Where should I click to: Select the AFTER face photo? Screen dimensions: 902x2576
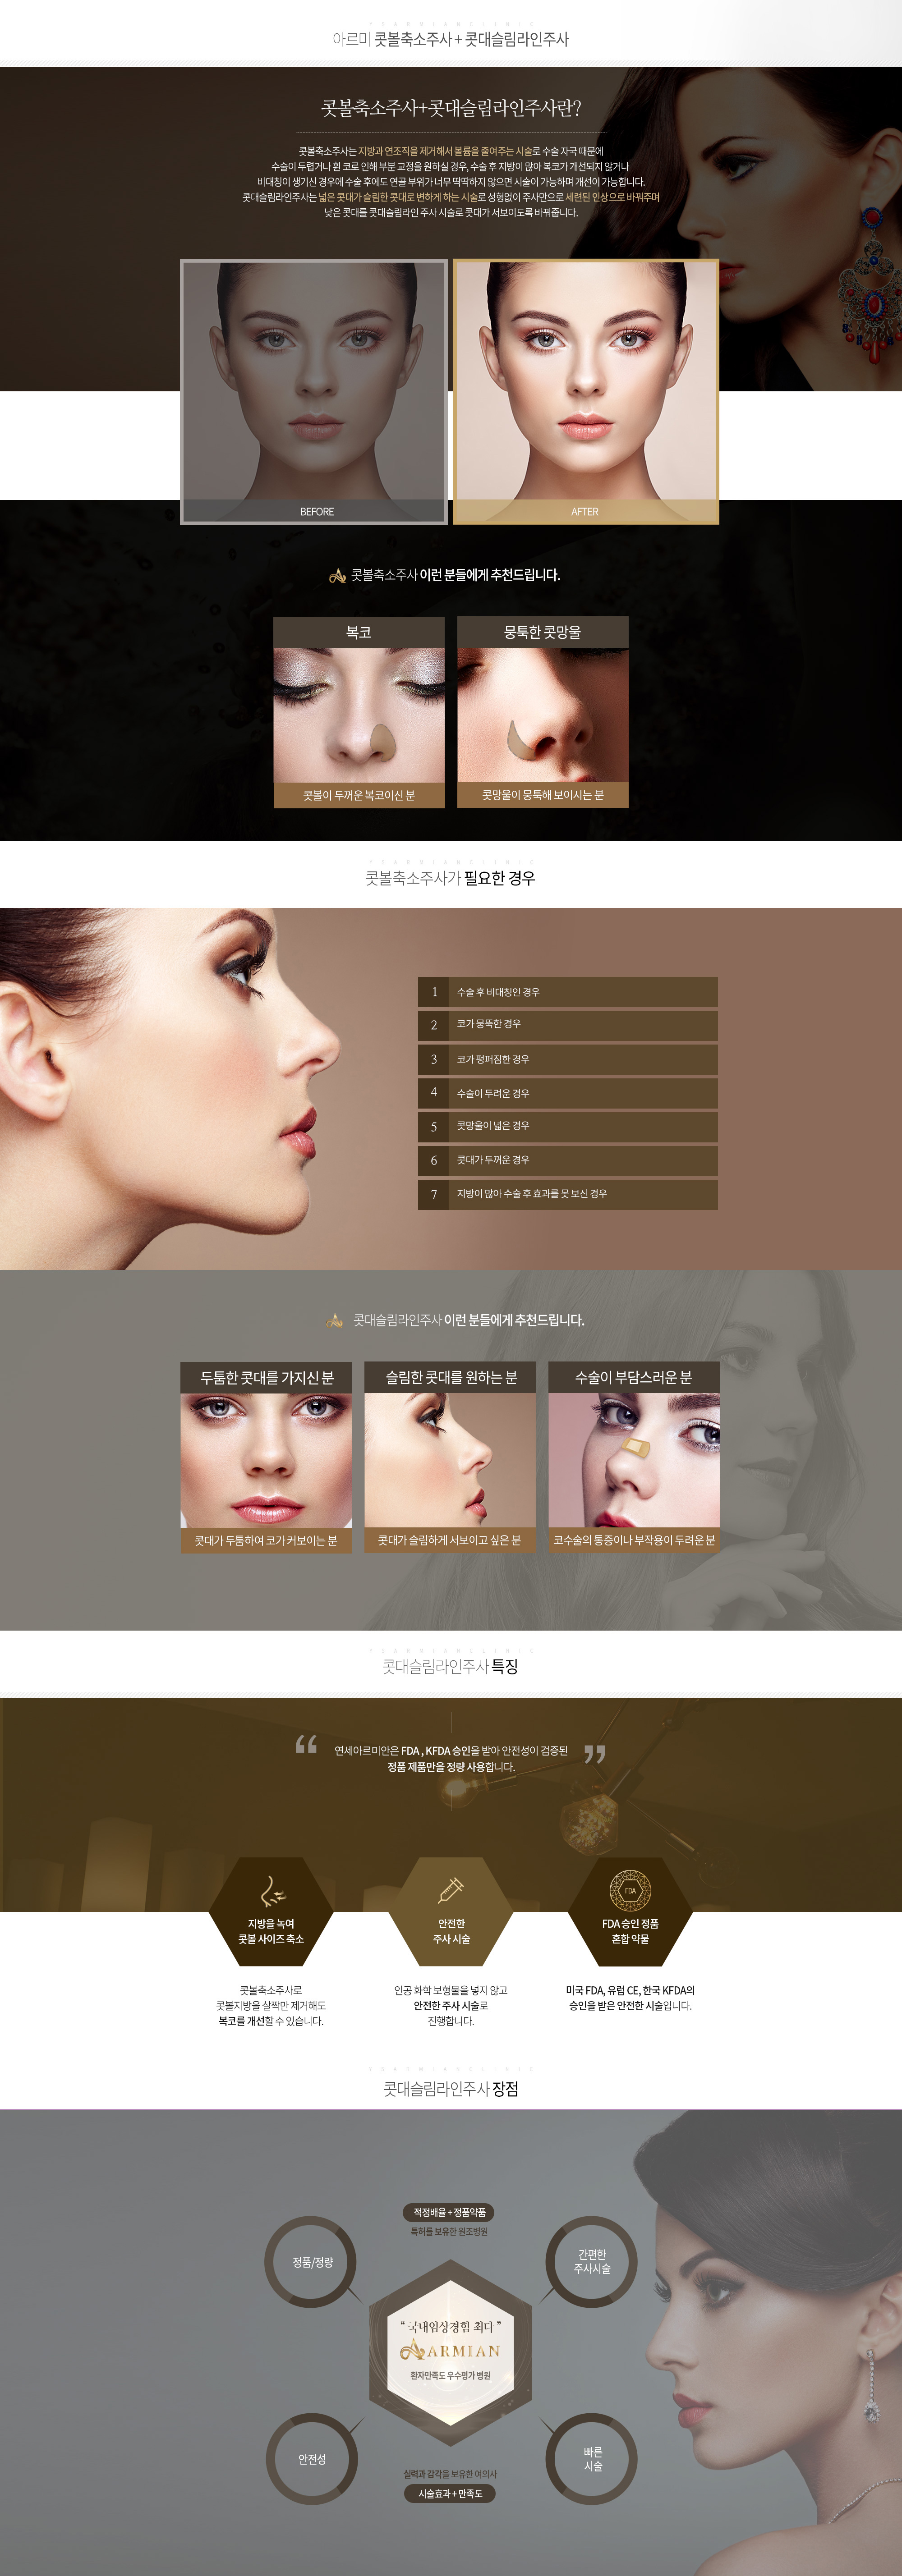(586, 390)
